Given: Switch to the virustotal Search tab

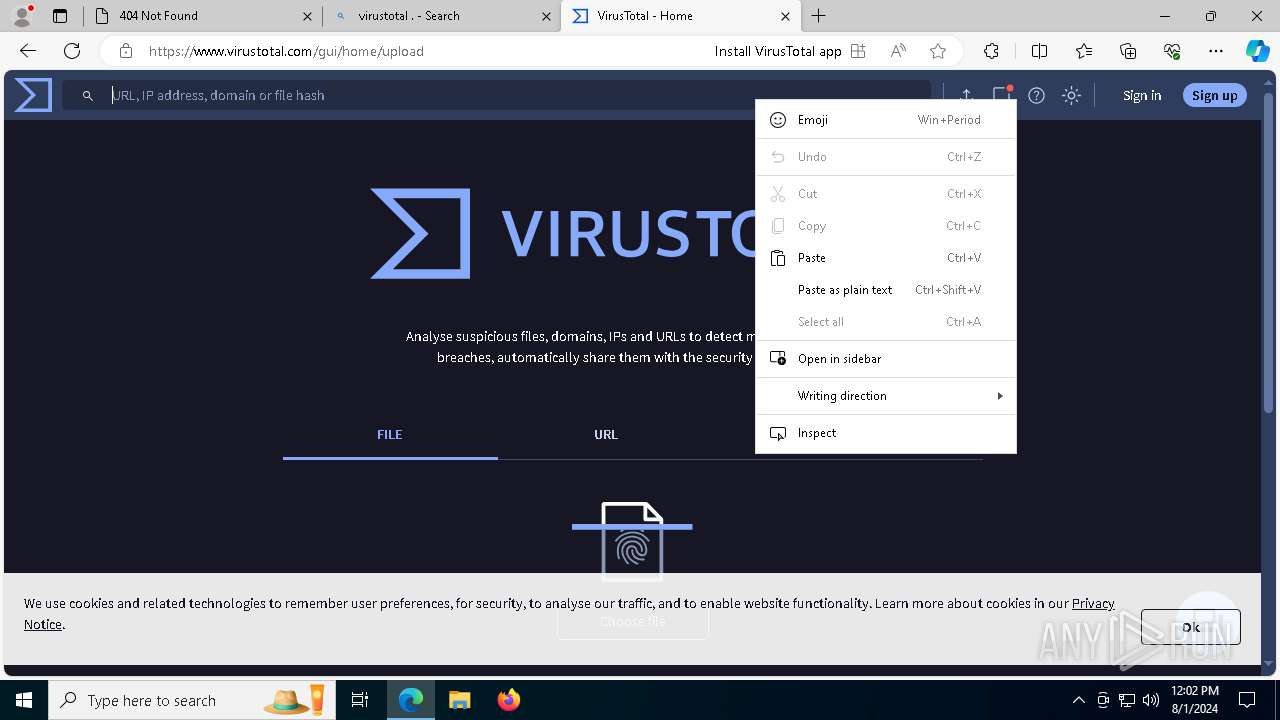Looking at the screenshot, I should pos(442,16).
